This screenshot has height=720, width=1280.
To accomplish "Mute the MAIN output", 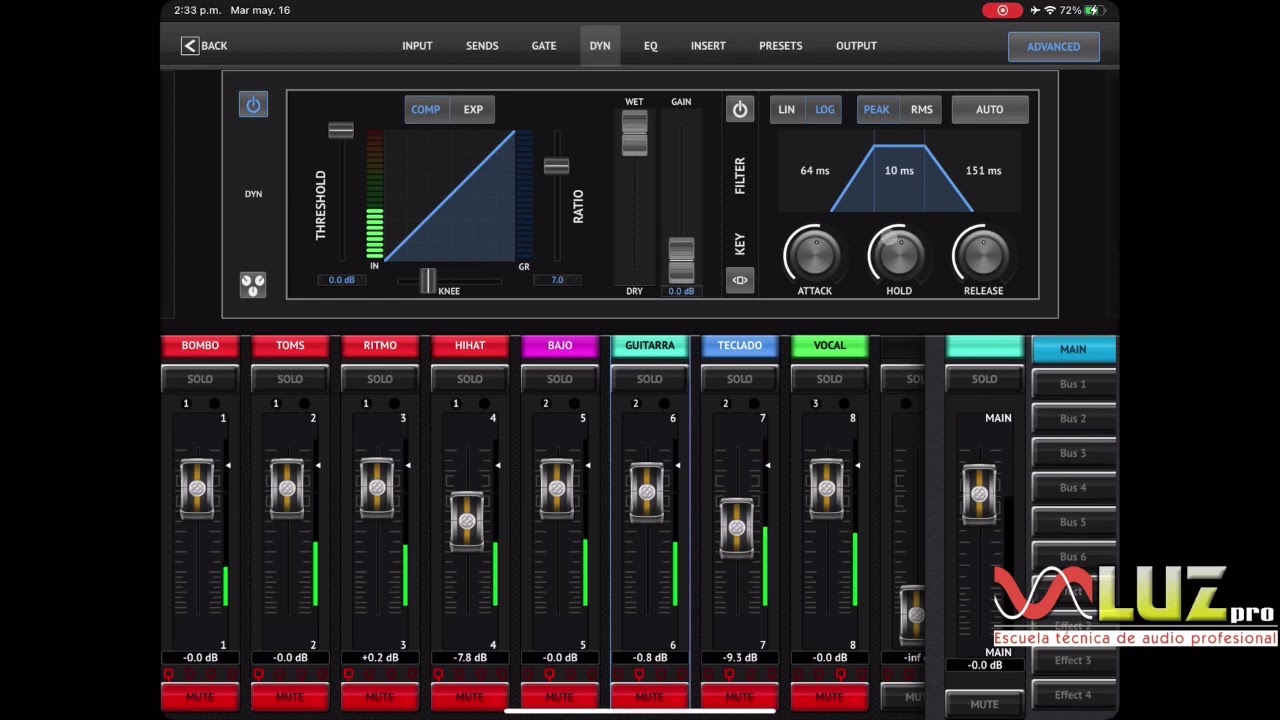I will tap(984, 704).
